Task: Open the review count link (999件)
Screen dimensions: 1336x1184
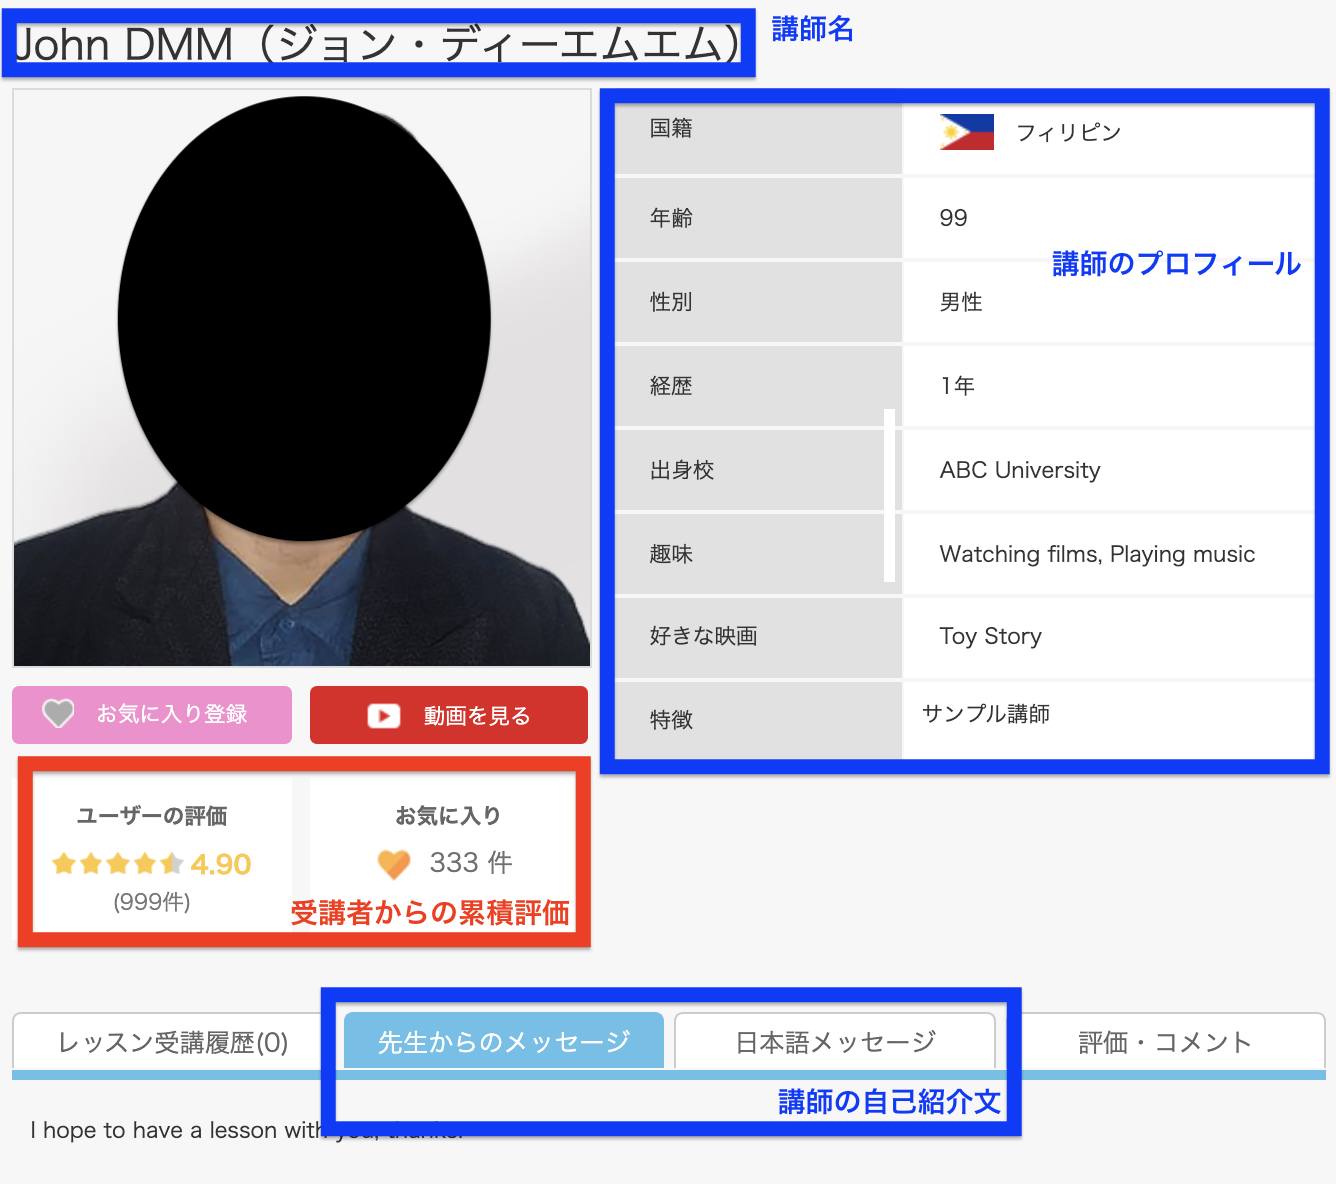Action: pyautogui.click(x=152, y=901)
